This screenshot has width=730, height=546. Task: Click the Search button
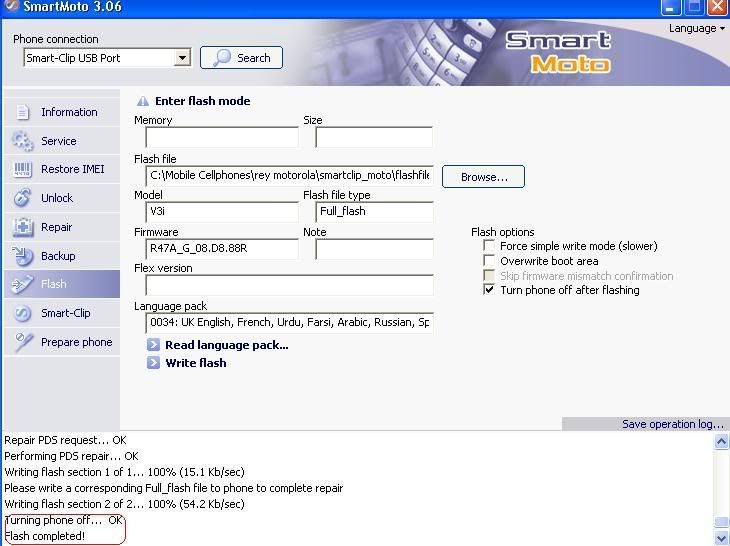(241, 58)
